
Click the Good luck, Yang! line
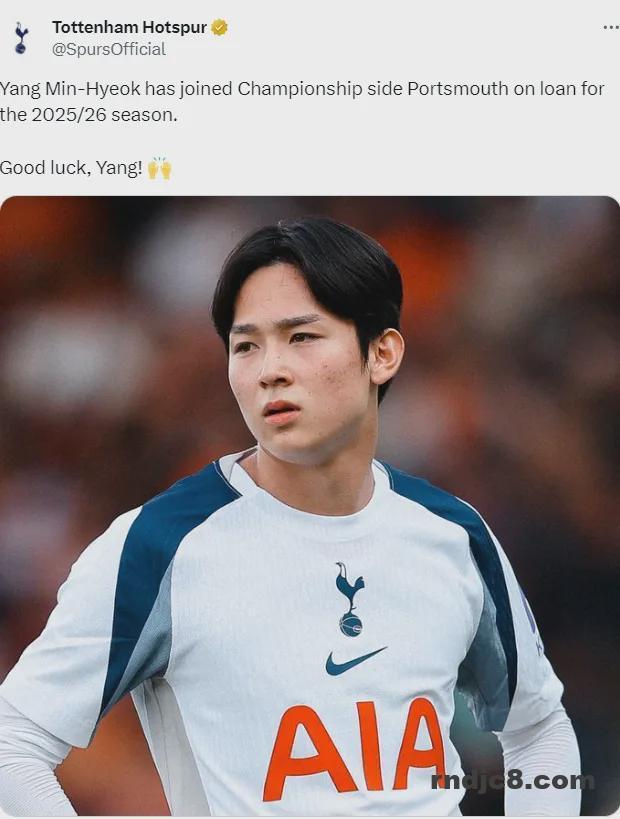tap(71, 168)
